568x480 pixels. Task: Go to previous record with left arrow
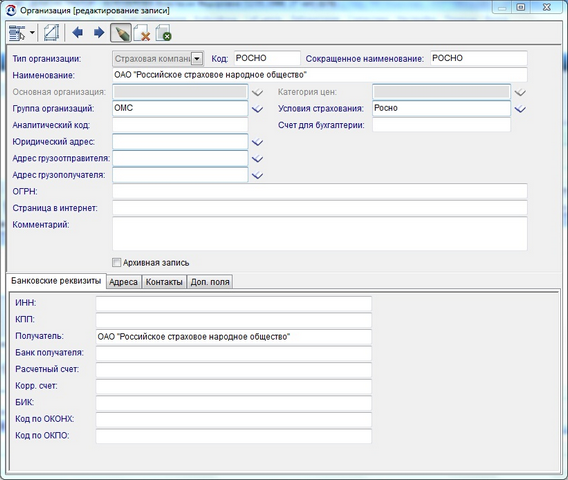click(x=78, y=33)
